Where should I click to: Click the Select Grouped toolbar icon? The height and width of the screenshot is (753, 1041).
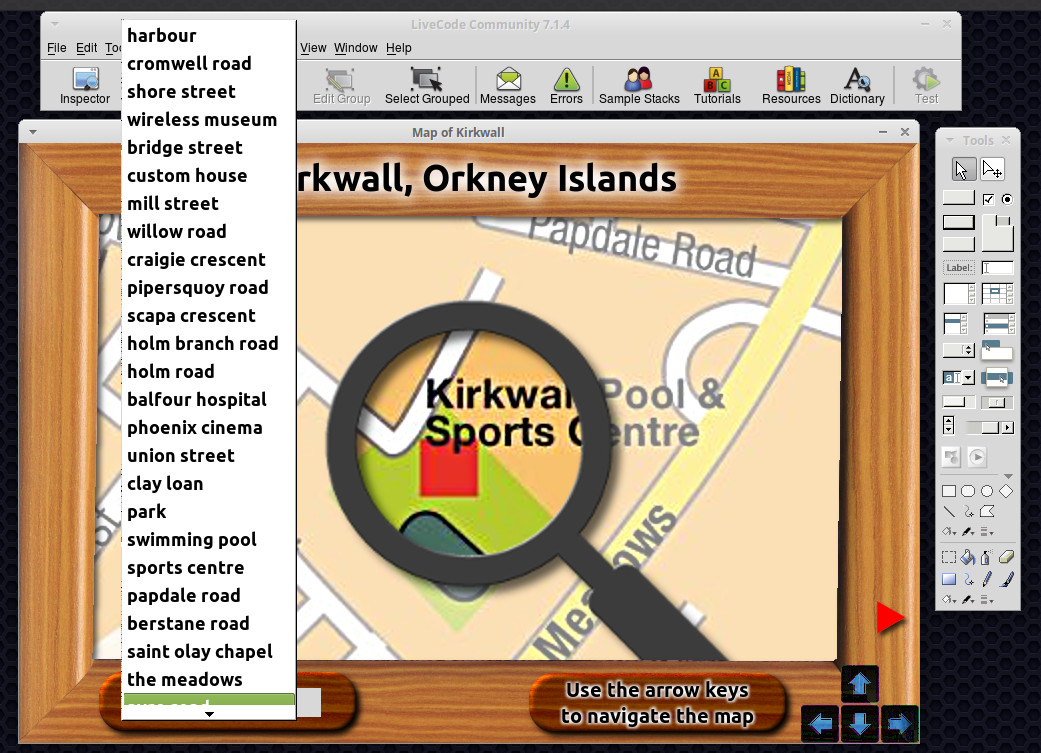coord(426,85)
